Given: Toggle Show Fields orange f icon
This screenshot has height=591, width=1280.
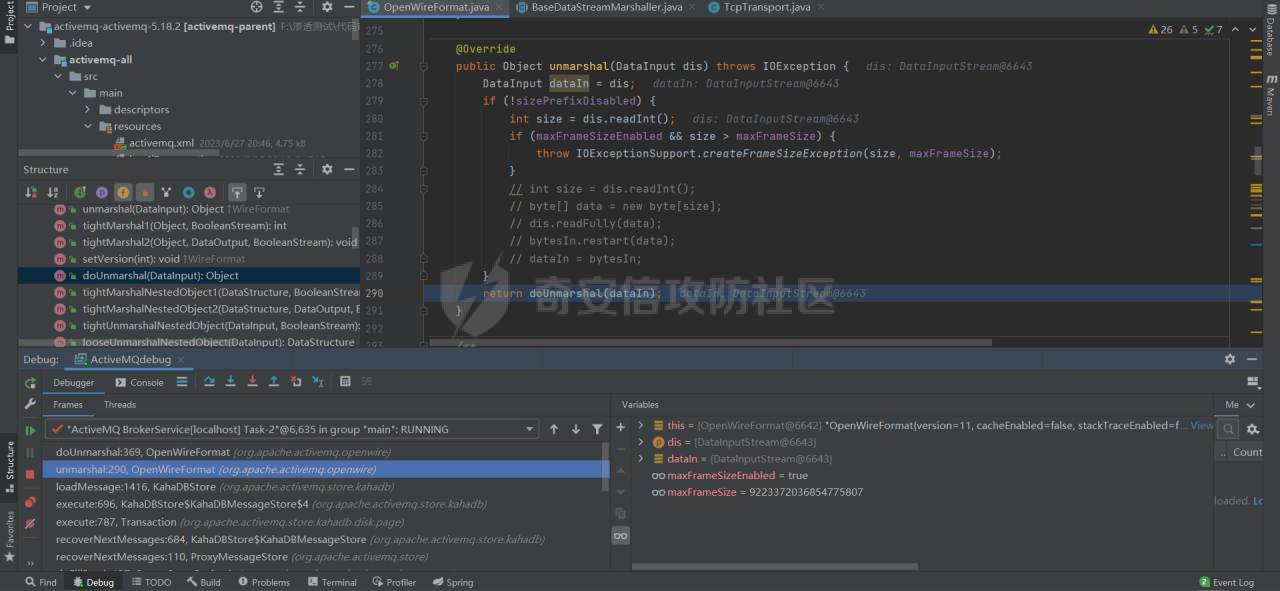Looking at the screenshot, I should click(123, 192).
